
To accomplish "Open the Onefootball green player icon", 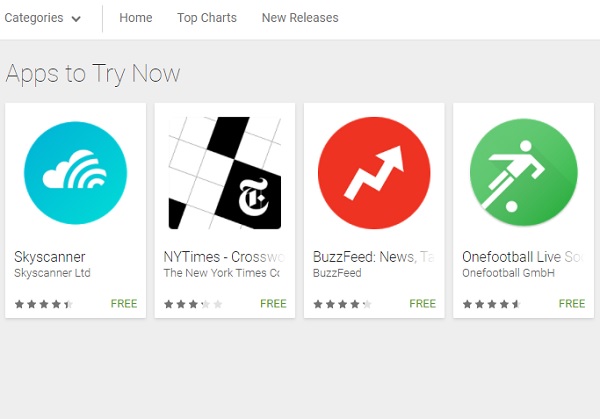I will [x=523, y=173].
